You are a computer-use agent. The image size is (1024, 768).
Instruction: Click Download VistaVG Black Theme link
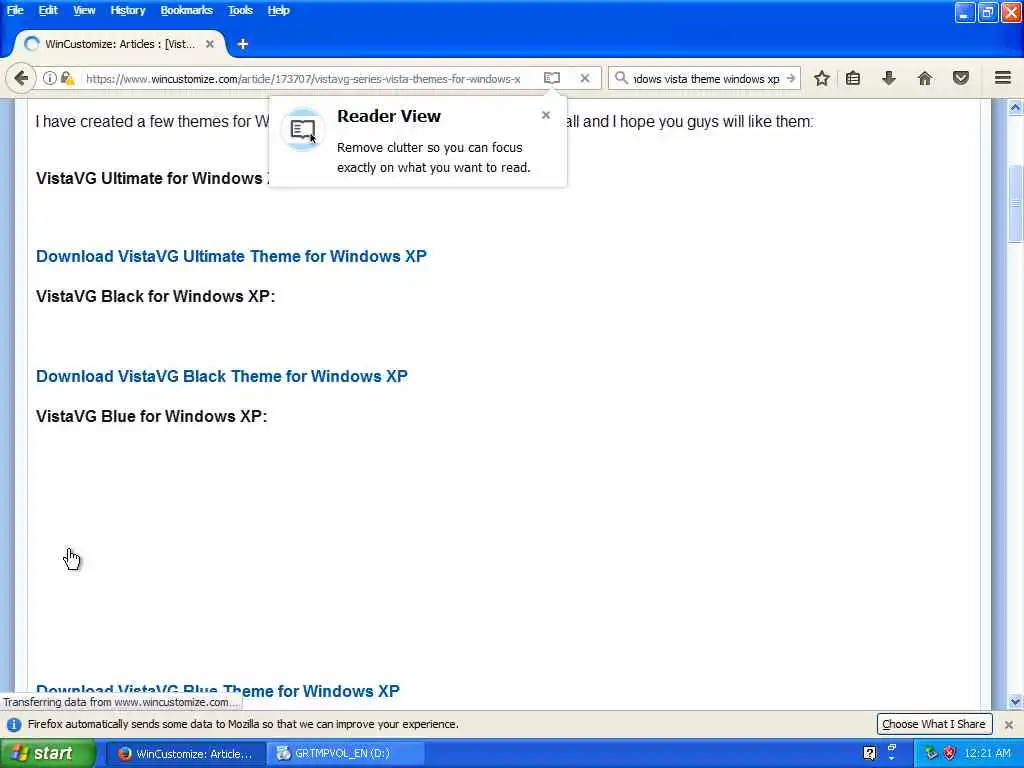click(221, 376)
